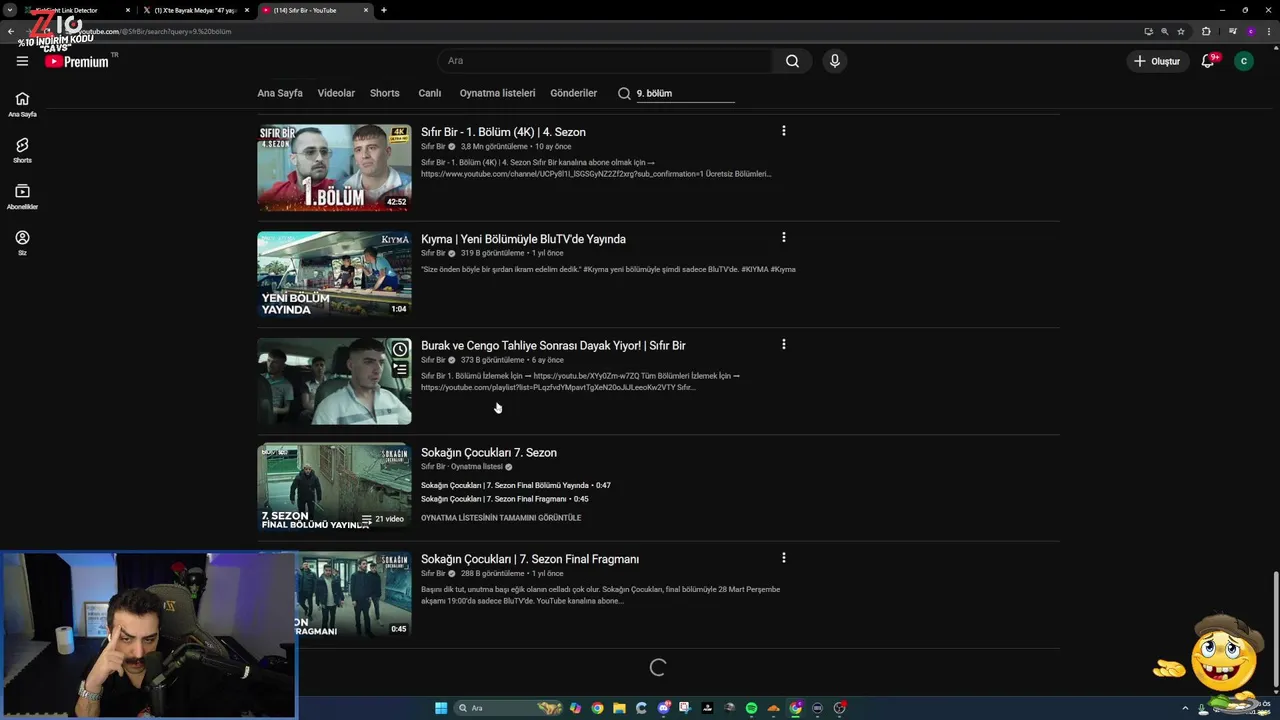
Task: Open the Kıyma Yeni Bölüm Yayında thumbnail
Action: click(x=334, y=274)
